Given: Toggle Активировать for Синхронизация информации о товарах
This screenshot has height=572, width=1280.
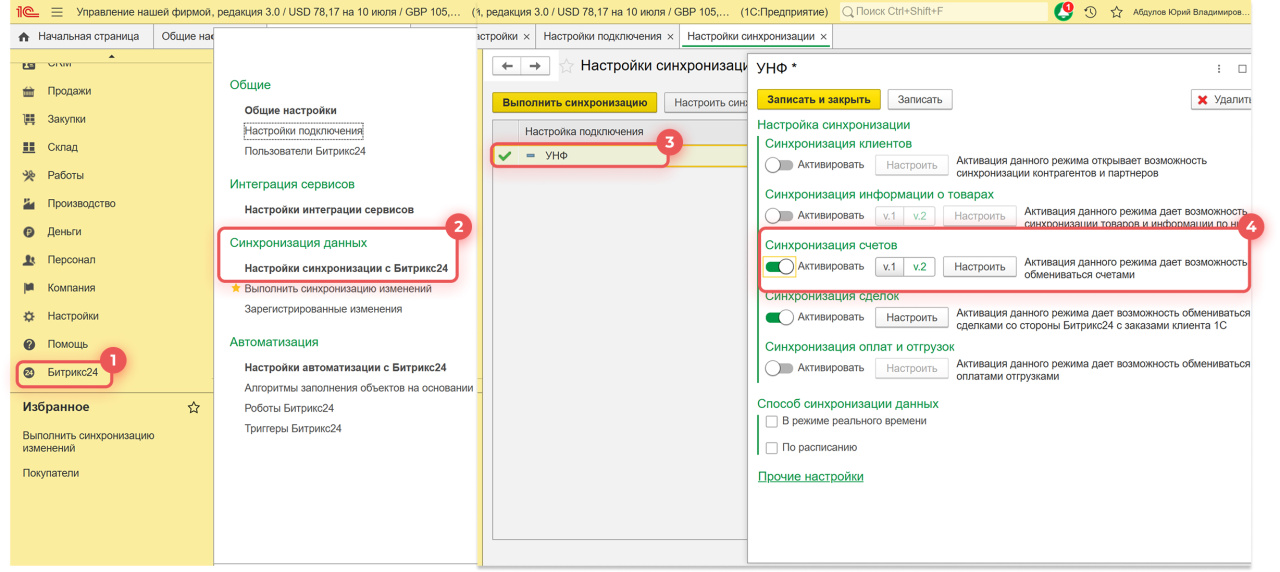Looking at the screenshot, I should click(x=779, y=216).
